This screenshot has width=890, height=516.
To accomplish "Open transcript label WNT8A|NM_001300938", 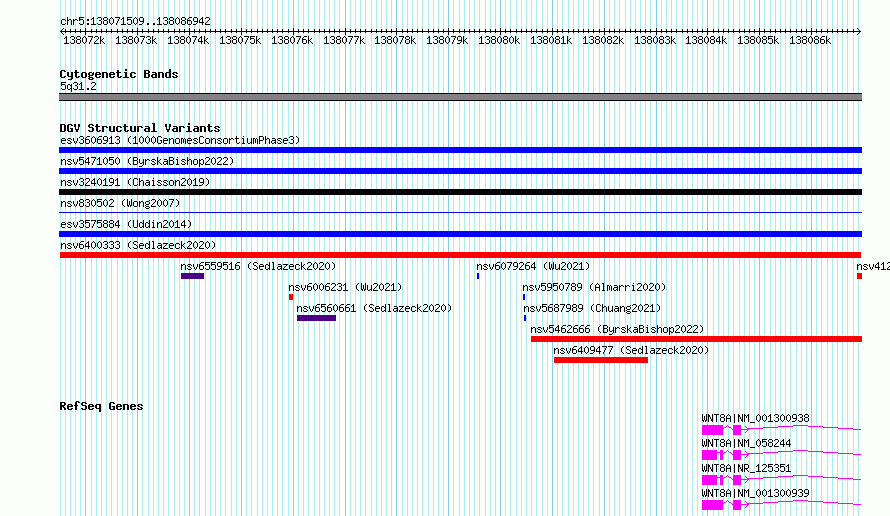I will pyautogui.click(x=755, y=418).
